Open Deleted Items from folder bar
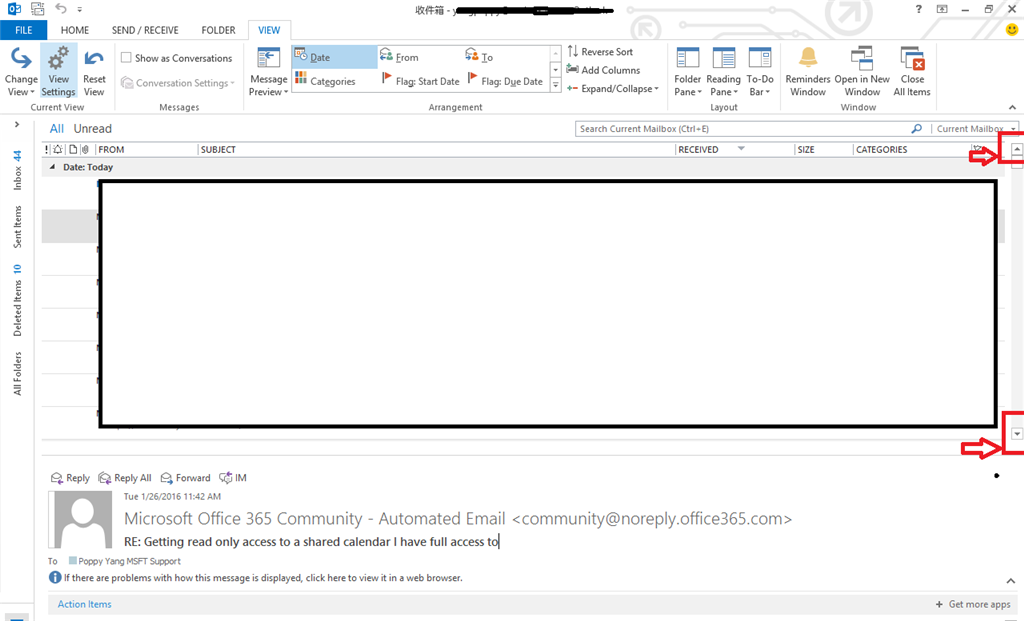 (18, 300)
